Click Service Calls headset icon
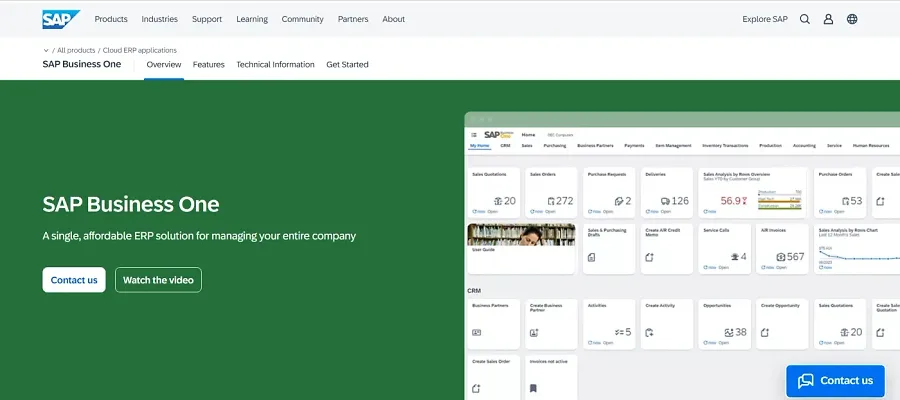This screenshot has height=400, width=900. [x=734, y=257]
